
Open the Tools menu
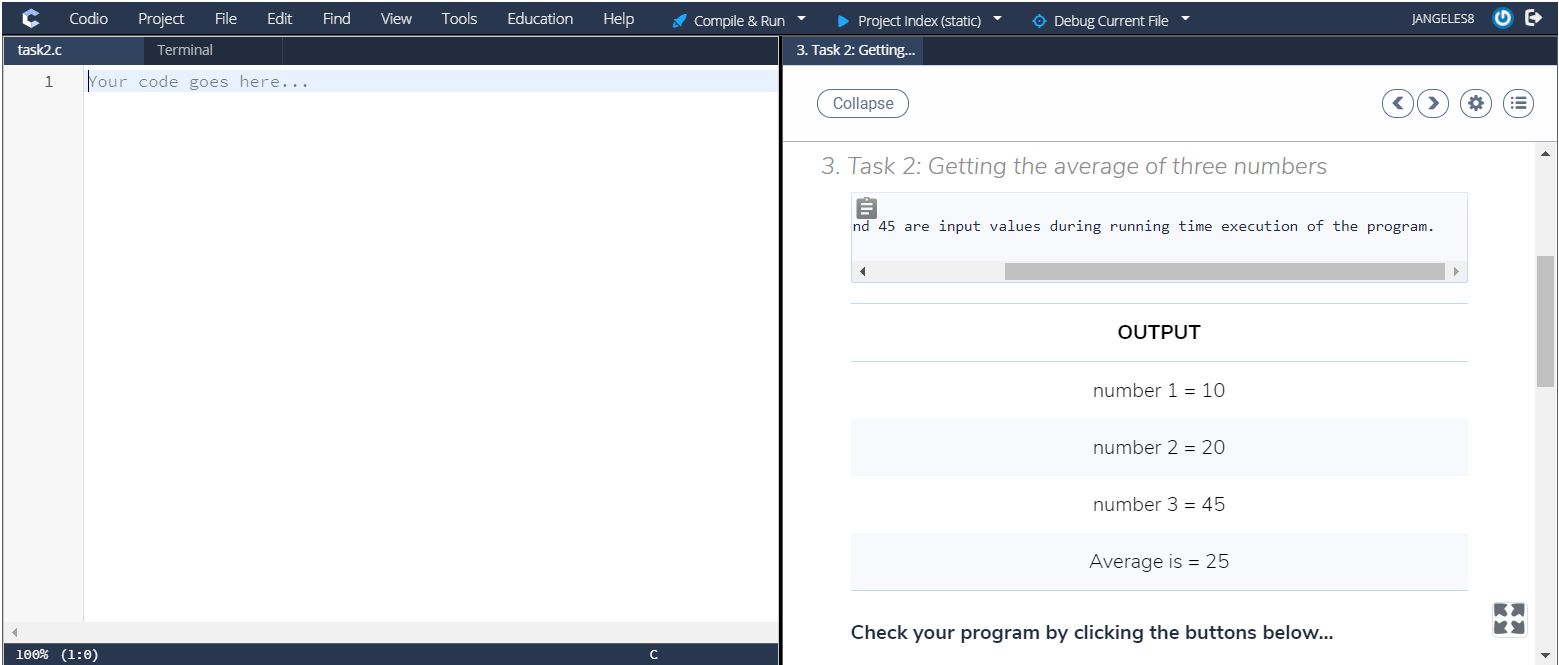pyautogui.click(x=458, y=18)
